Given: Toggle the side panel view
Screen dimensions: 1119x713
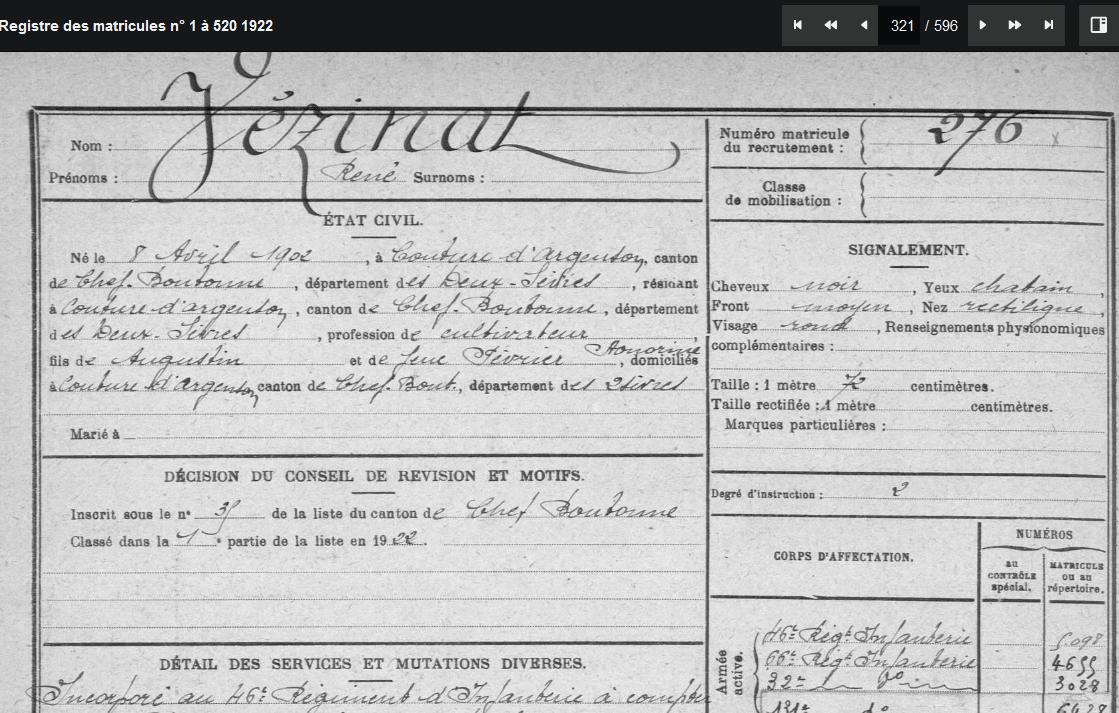Looking at the screenshot, I should 1098,25.
